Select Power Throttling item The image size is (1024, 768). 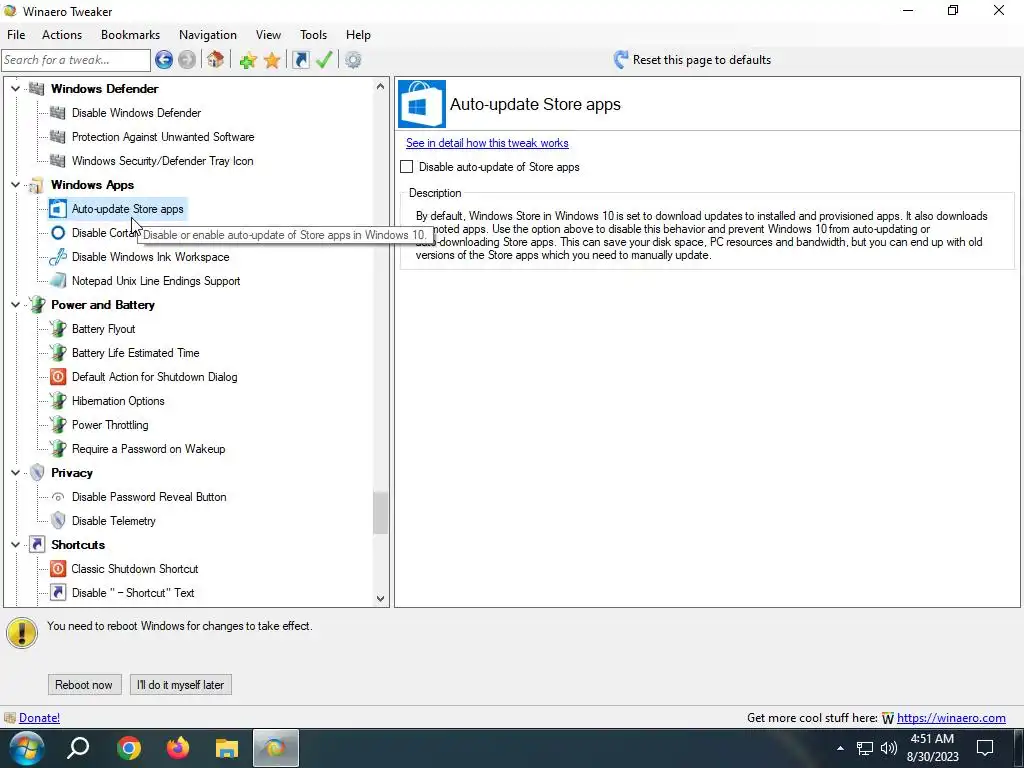pos(110,425)
